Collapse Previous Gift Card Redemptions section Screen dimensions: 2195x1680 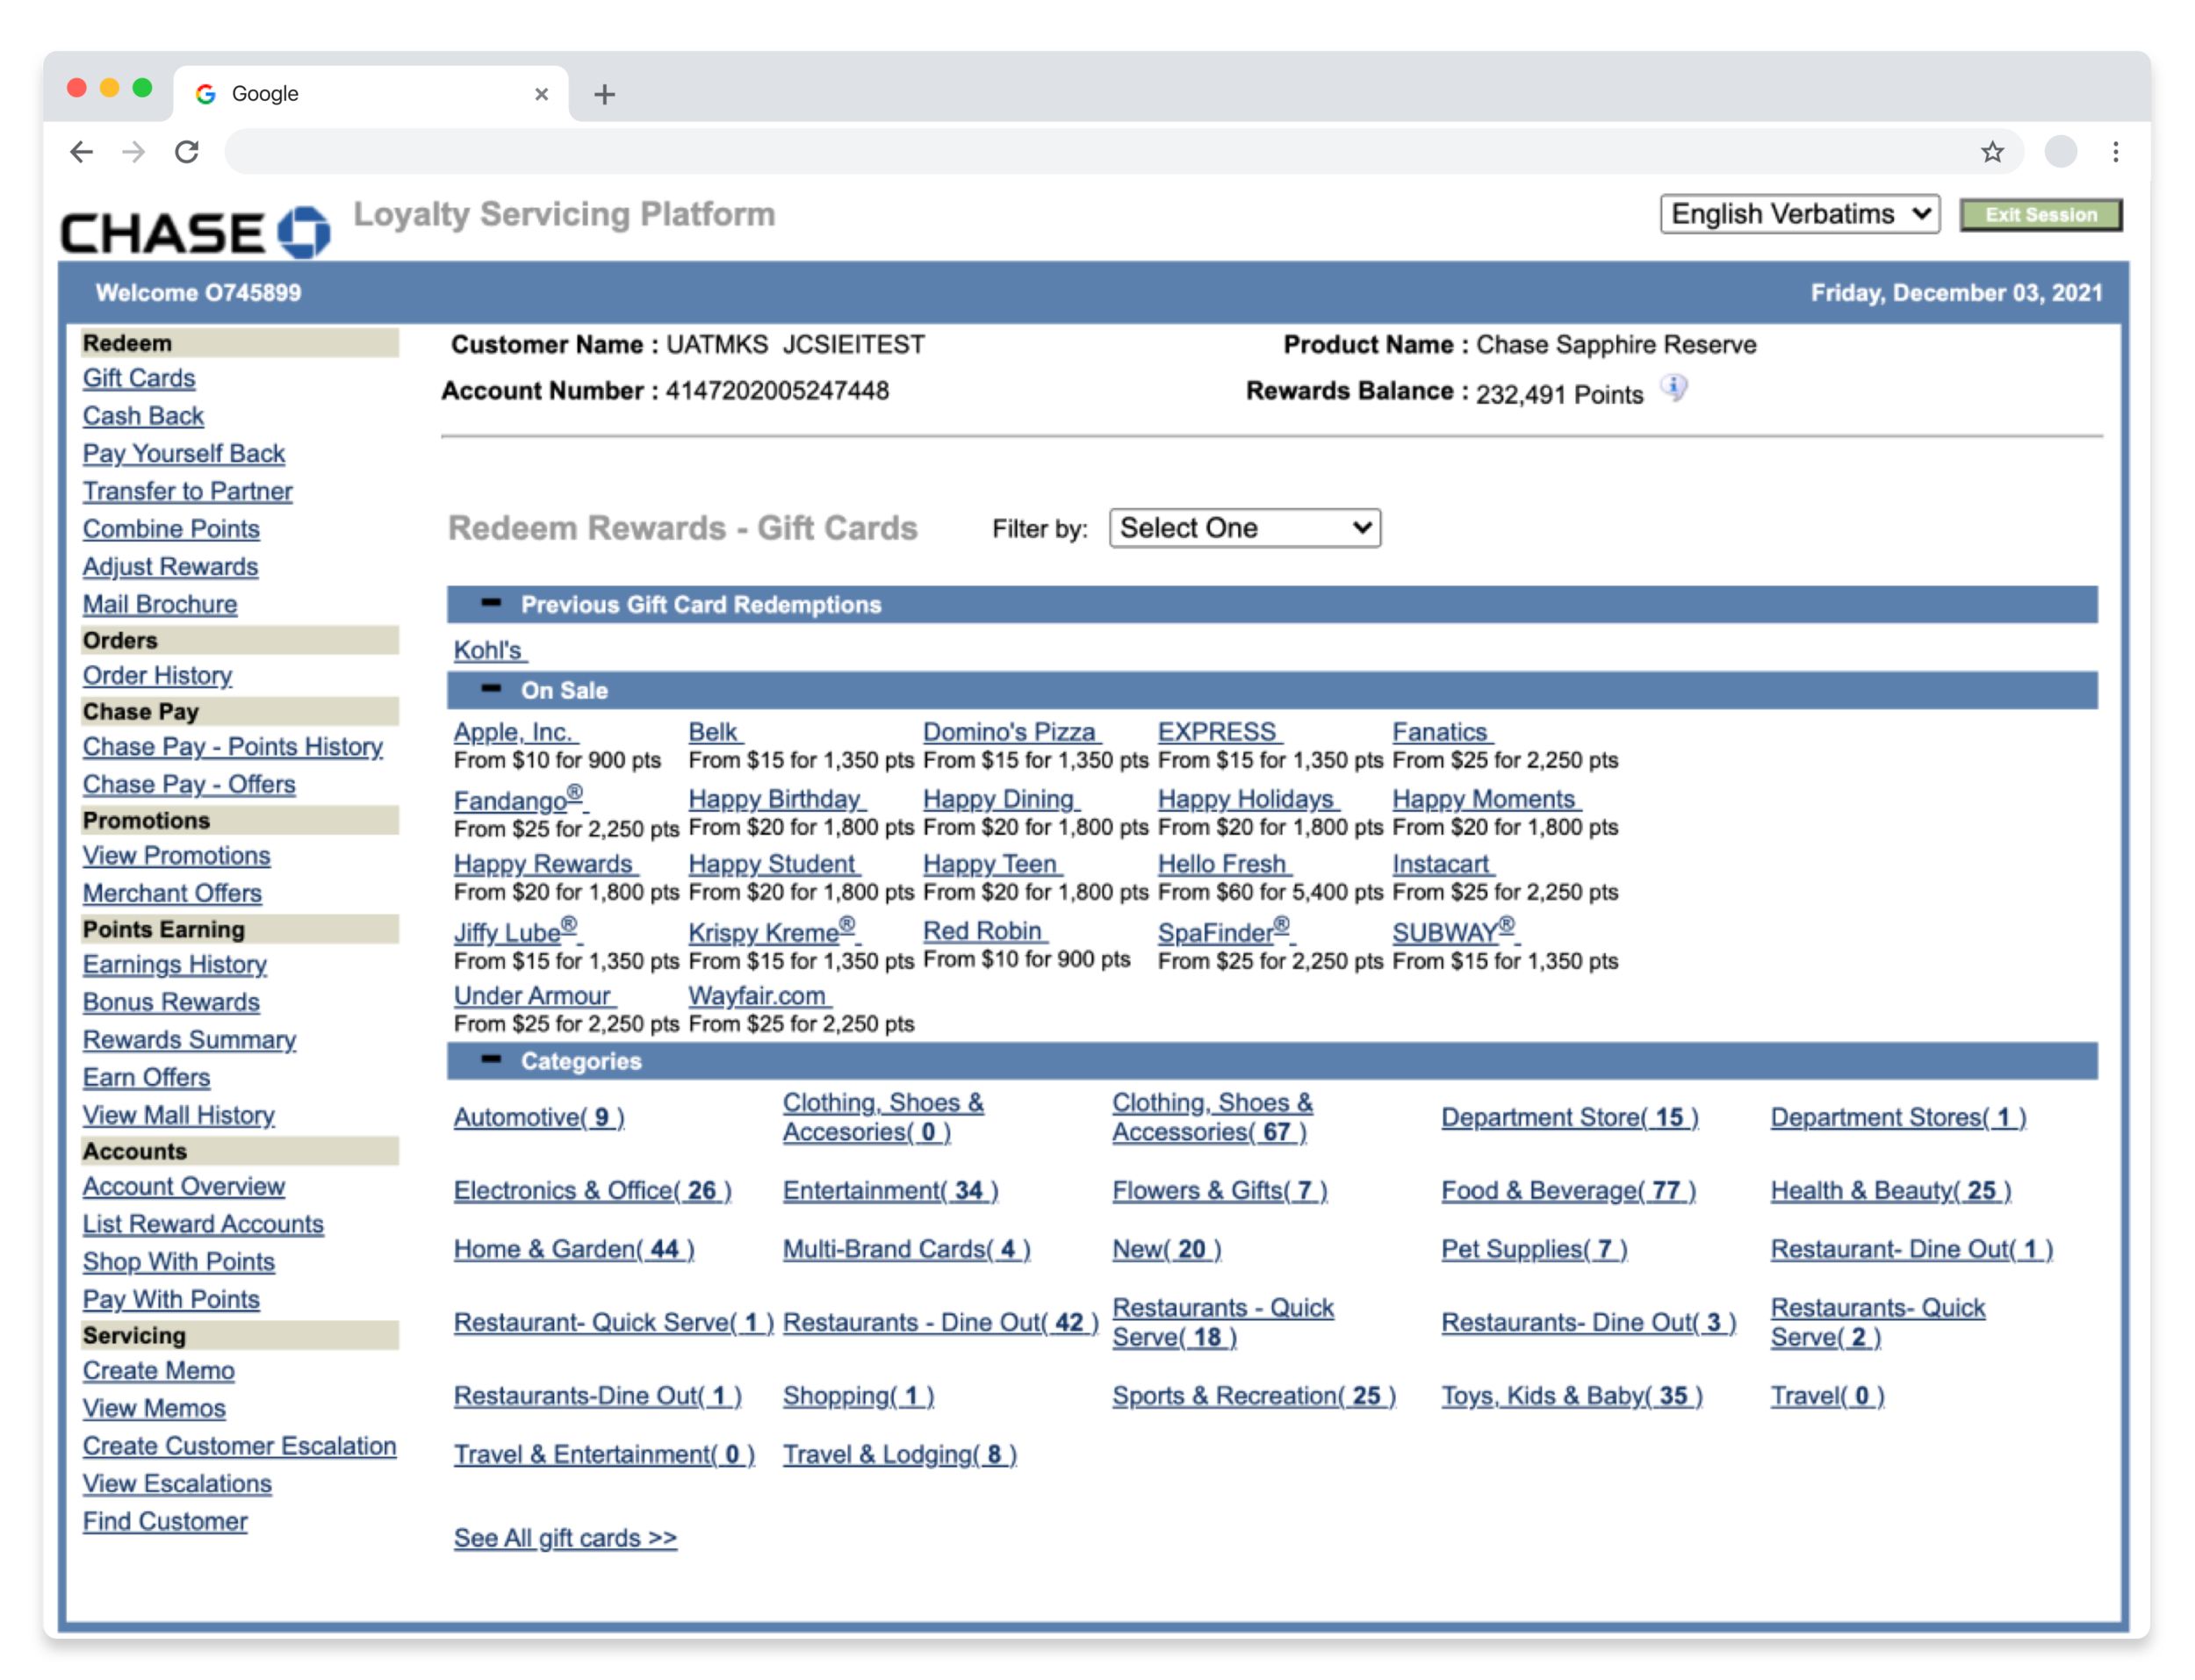[x=491, y=603]
